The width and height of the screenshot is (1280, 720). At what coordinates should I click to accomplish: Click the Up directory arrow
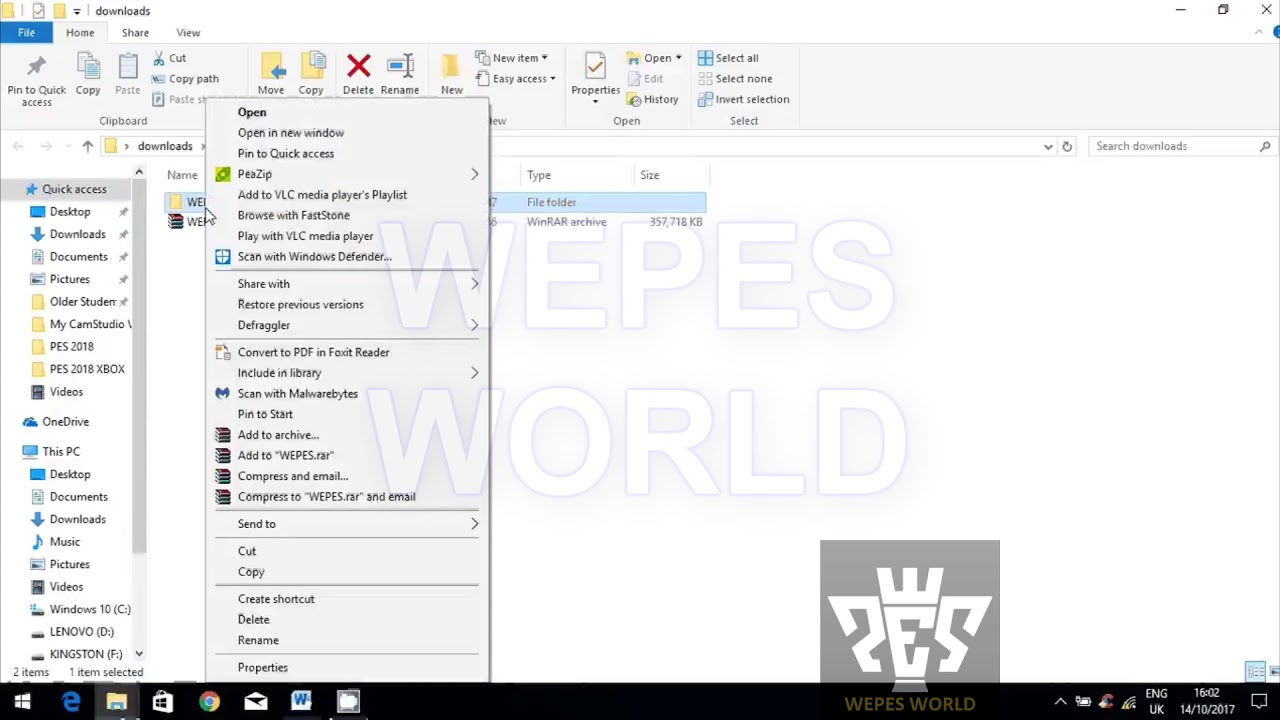88,146
